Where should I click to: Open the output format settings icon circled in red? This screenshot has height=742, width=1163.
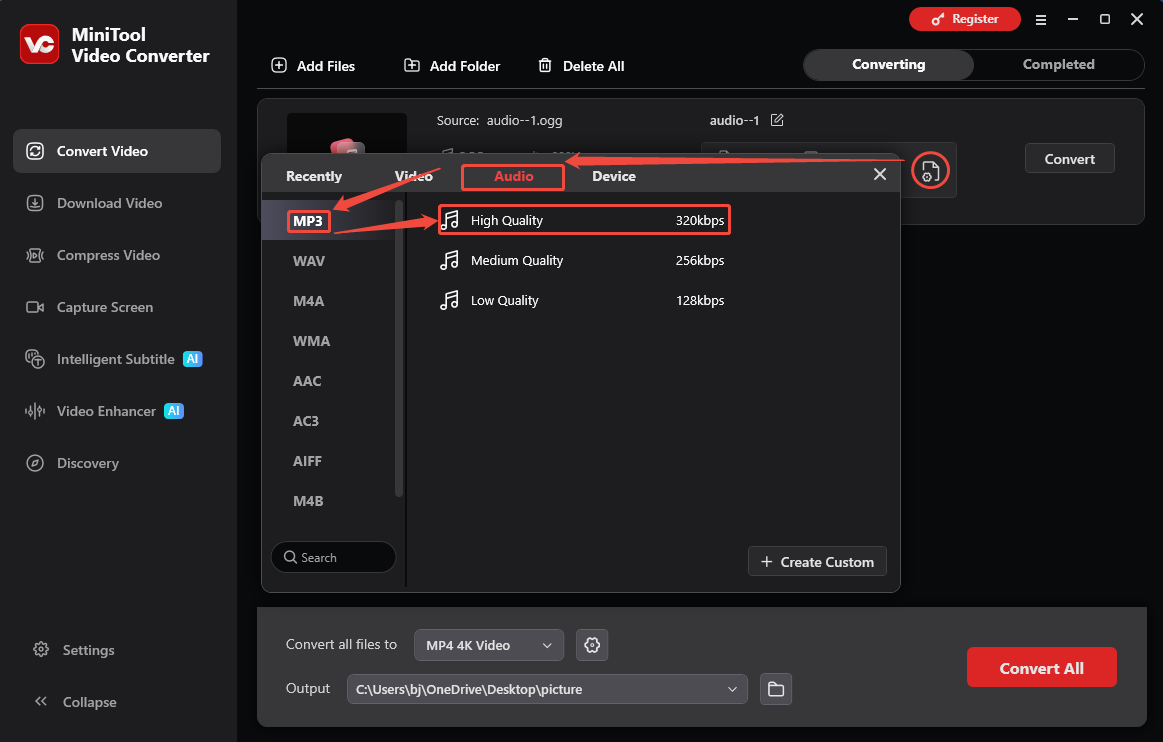(930, 171)
